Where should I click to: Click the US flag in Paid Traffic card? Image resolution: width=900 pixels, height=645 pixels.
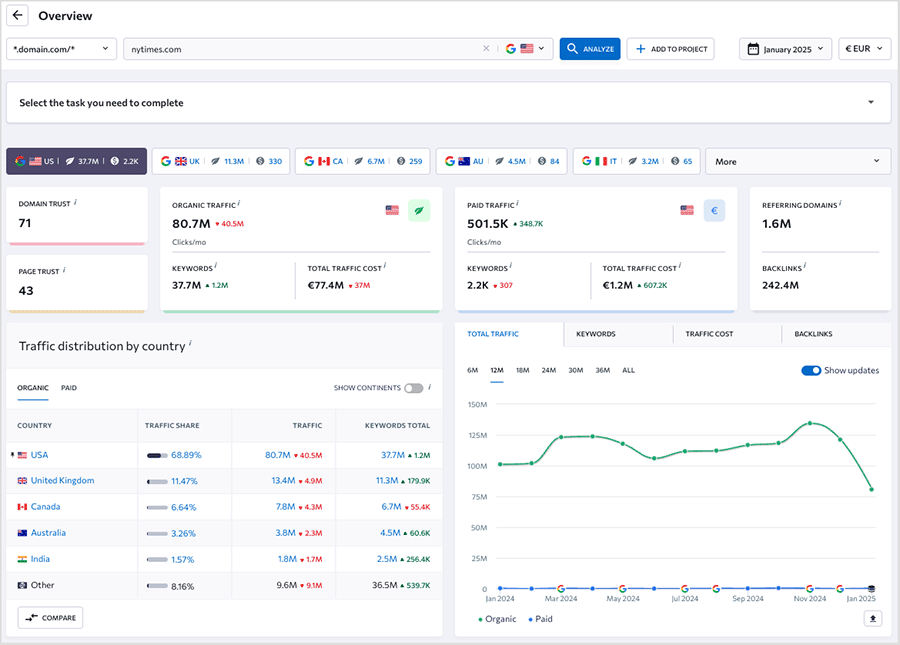click(x=687, y=211)
